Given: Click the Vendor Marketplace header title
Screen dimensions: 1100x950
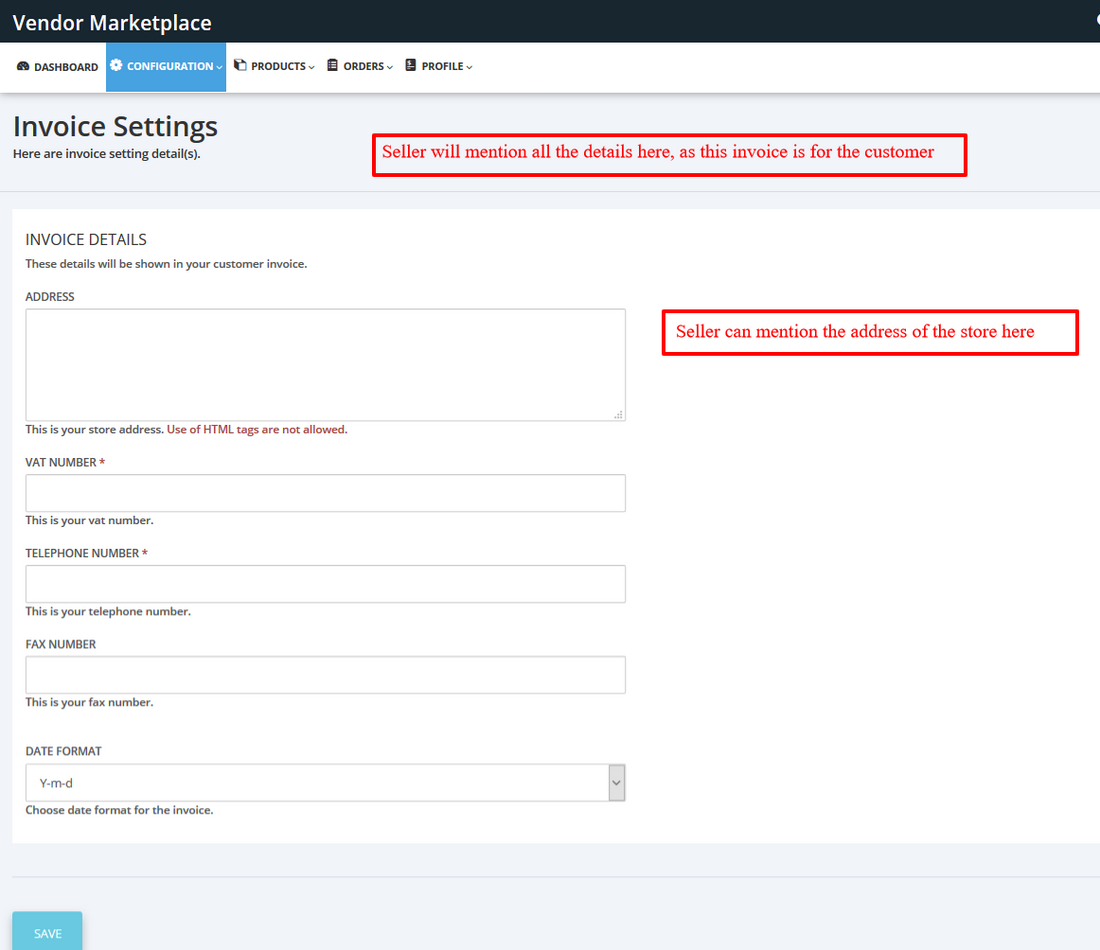Looking at the screenshot, I should [112, 22].
